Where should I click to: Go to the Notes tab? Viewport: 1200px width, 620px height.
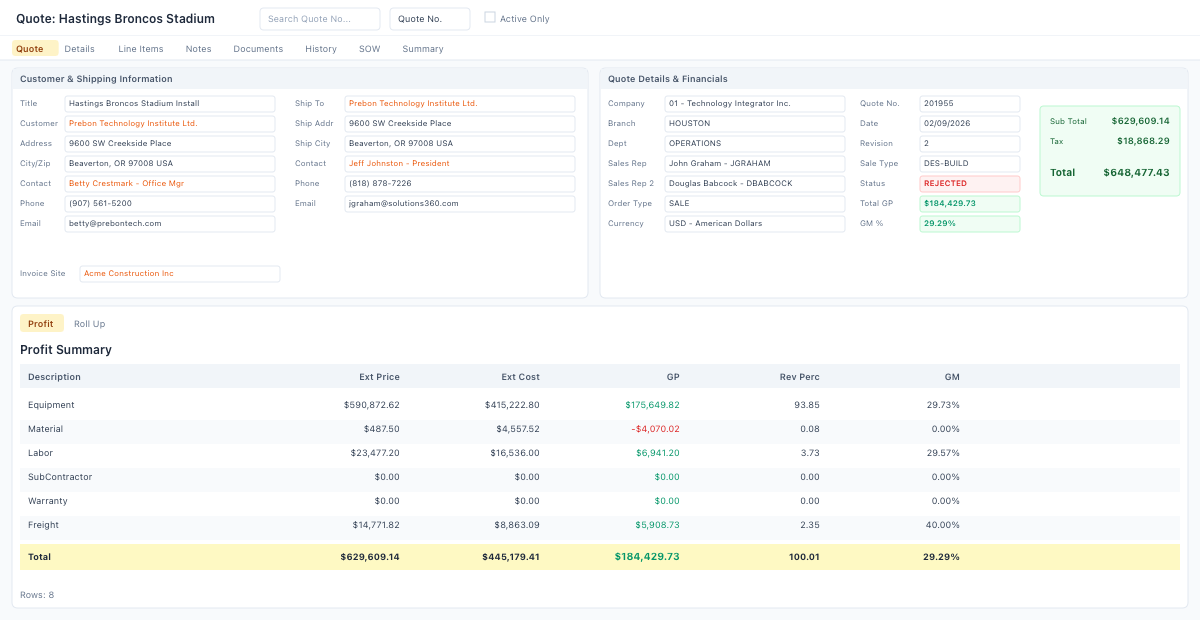[x=198, y=49]
